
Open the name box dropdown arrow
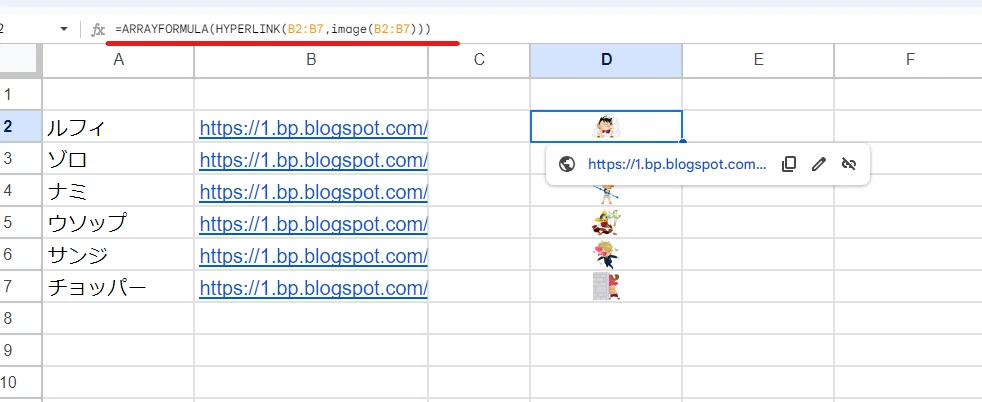pos(63,29)
